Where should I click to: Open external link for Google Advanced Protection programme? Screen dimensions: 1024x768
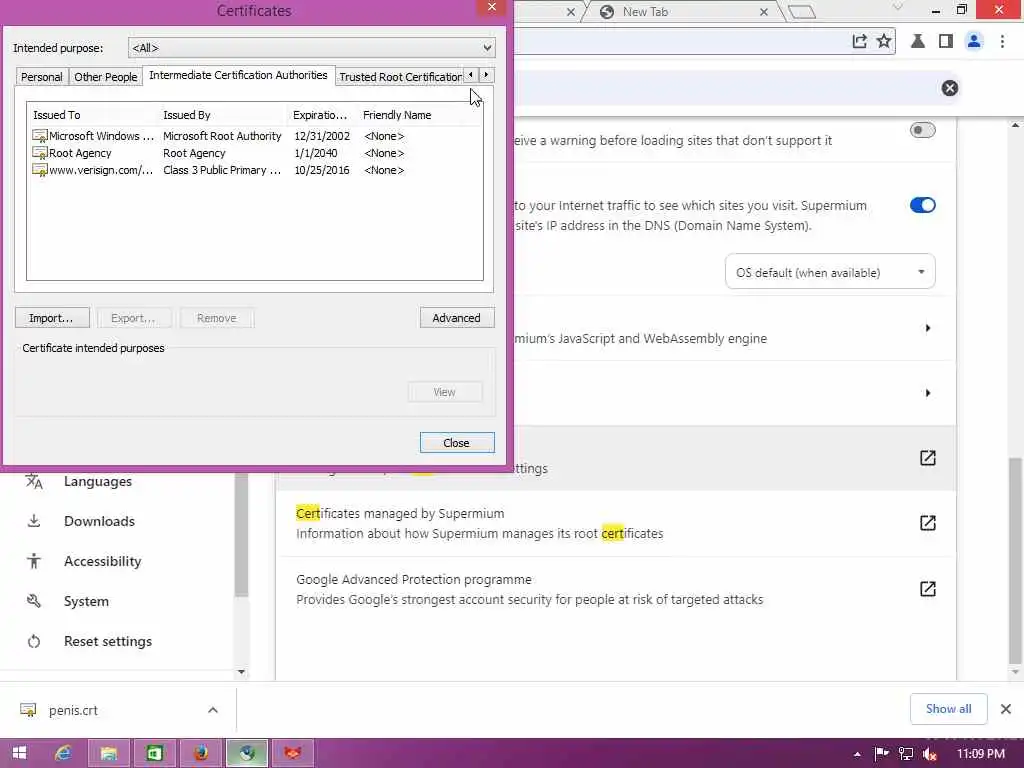tap(927, 589)
